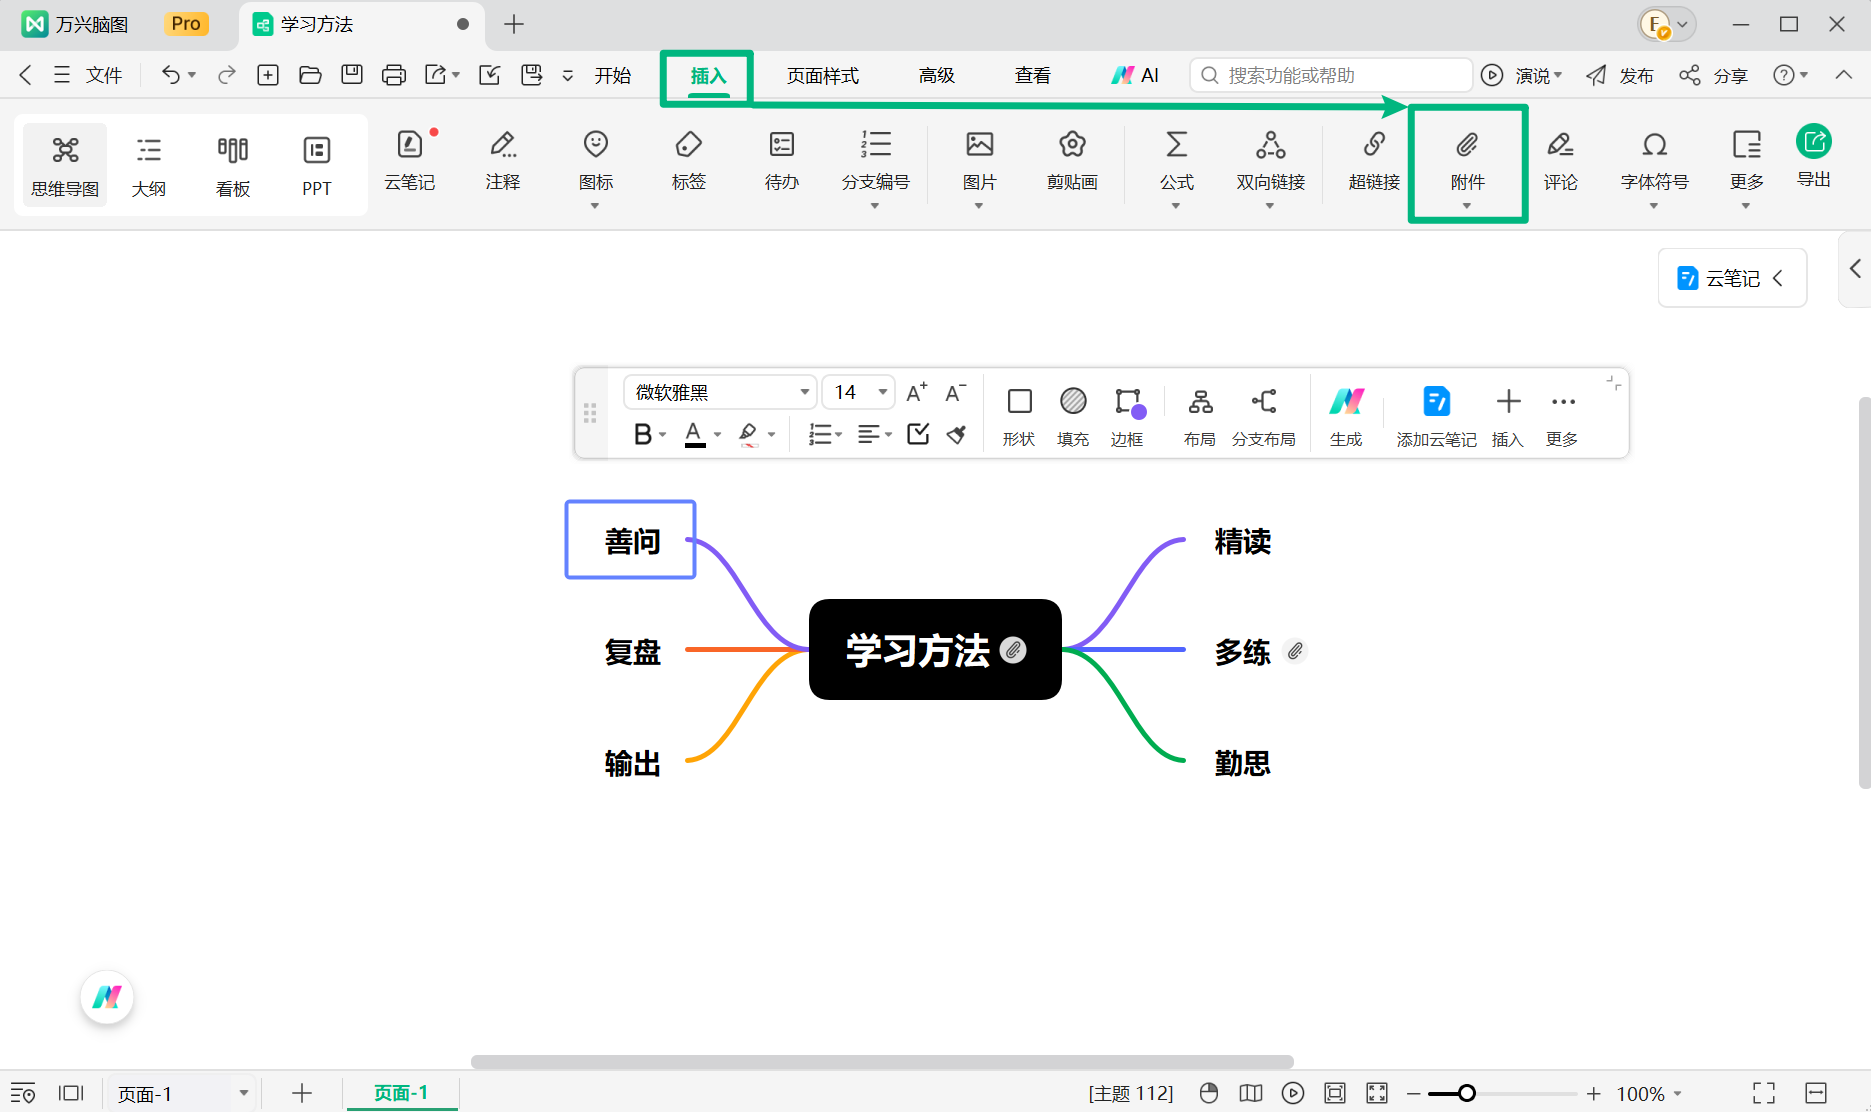
Task: Open the 图标 icon picker
Action: pyautogui.click(x=596, y=166)
